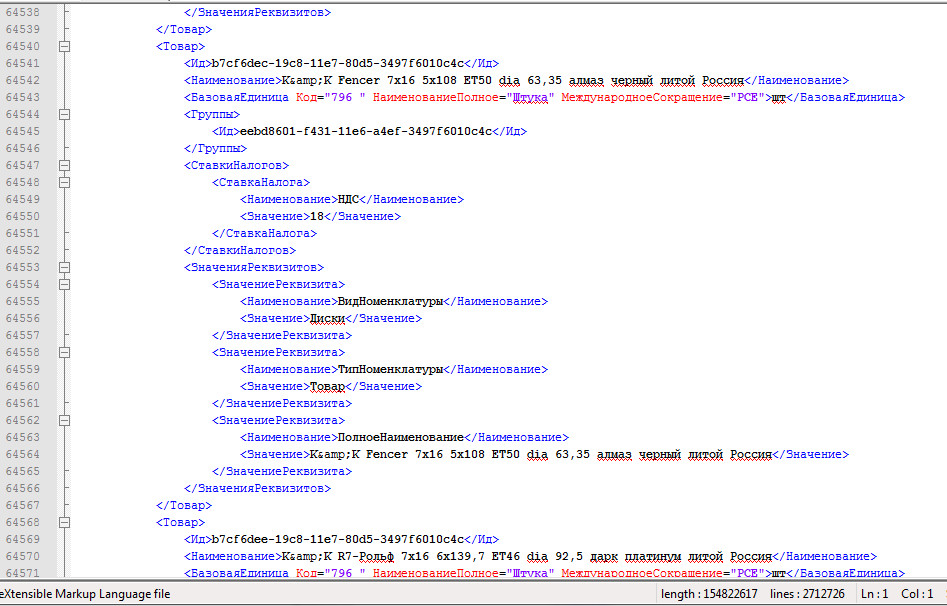Place cursor on the Диски value

(x=327, y=318)
